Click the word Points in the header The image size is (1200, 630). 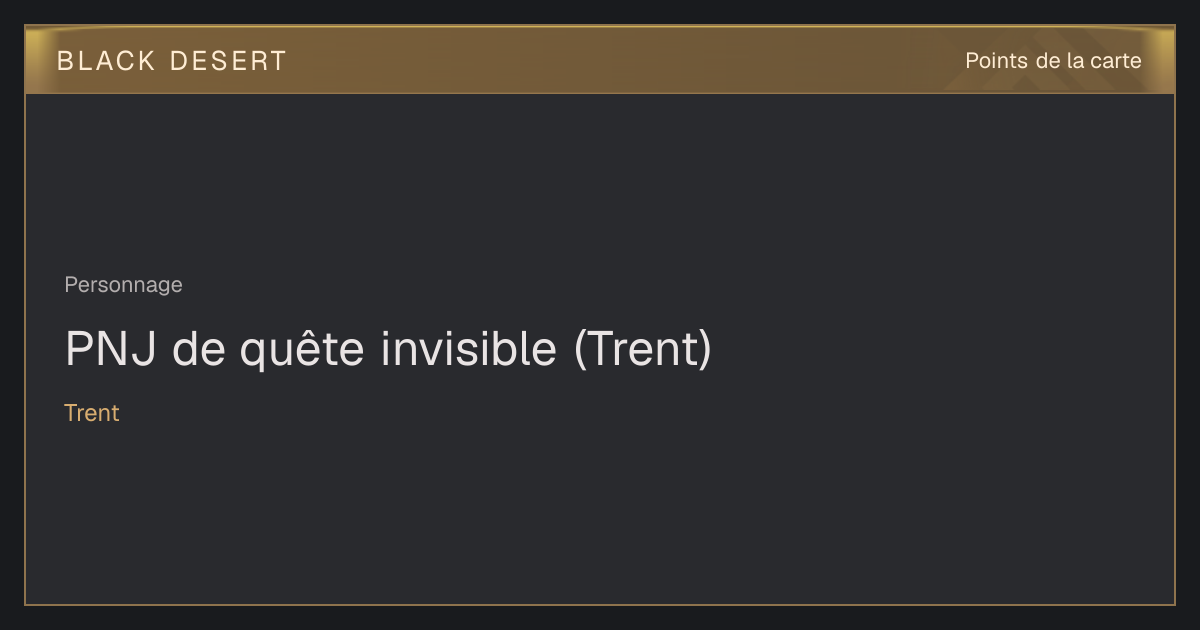click(996, 61)
